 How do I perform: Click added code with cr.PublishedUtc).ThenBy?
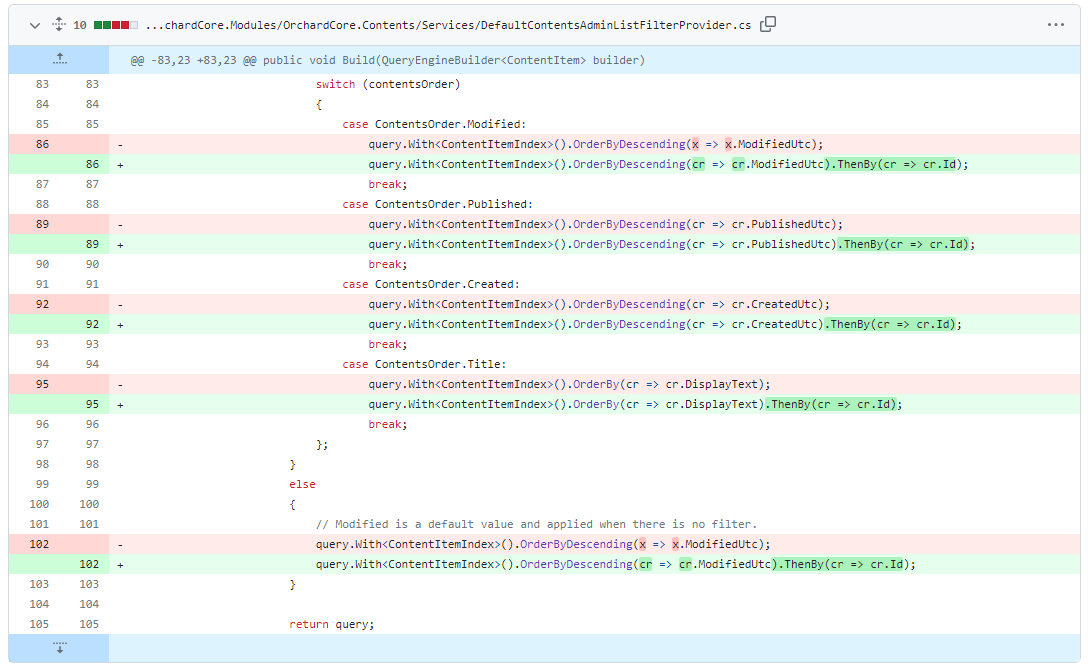(x=672, y=244)
